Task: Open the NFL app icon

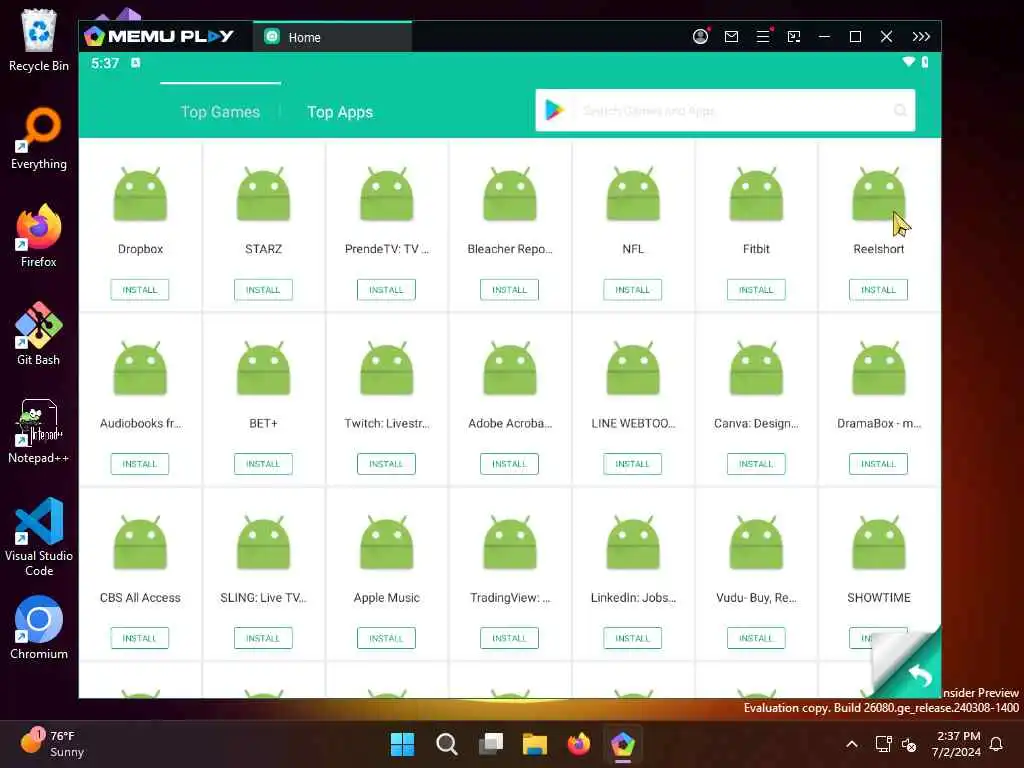Action: (633, 194)
